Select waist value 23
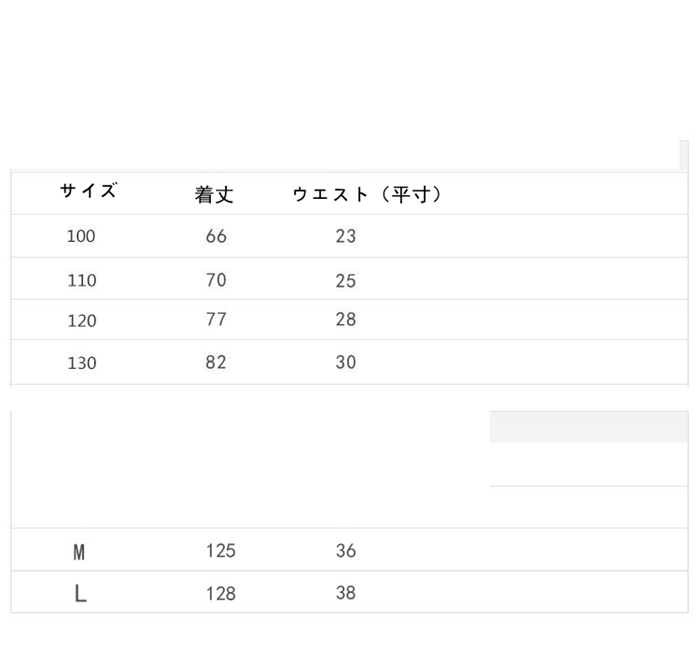 (x=346, y=237)
